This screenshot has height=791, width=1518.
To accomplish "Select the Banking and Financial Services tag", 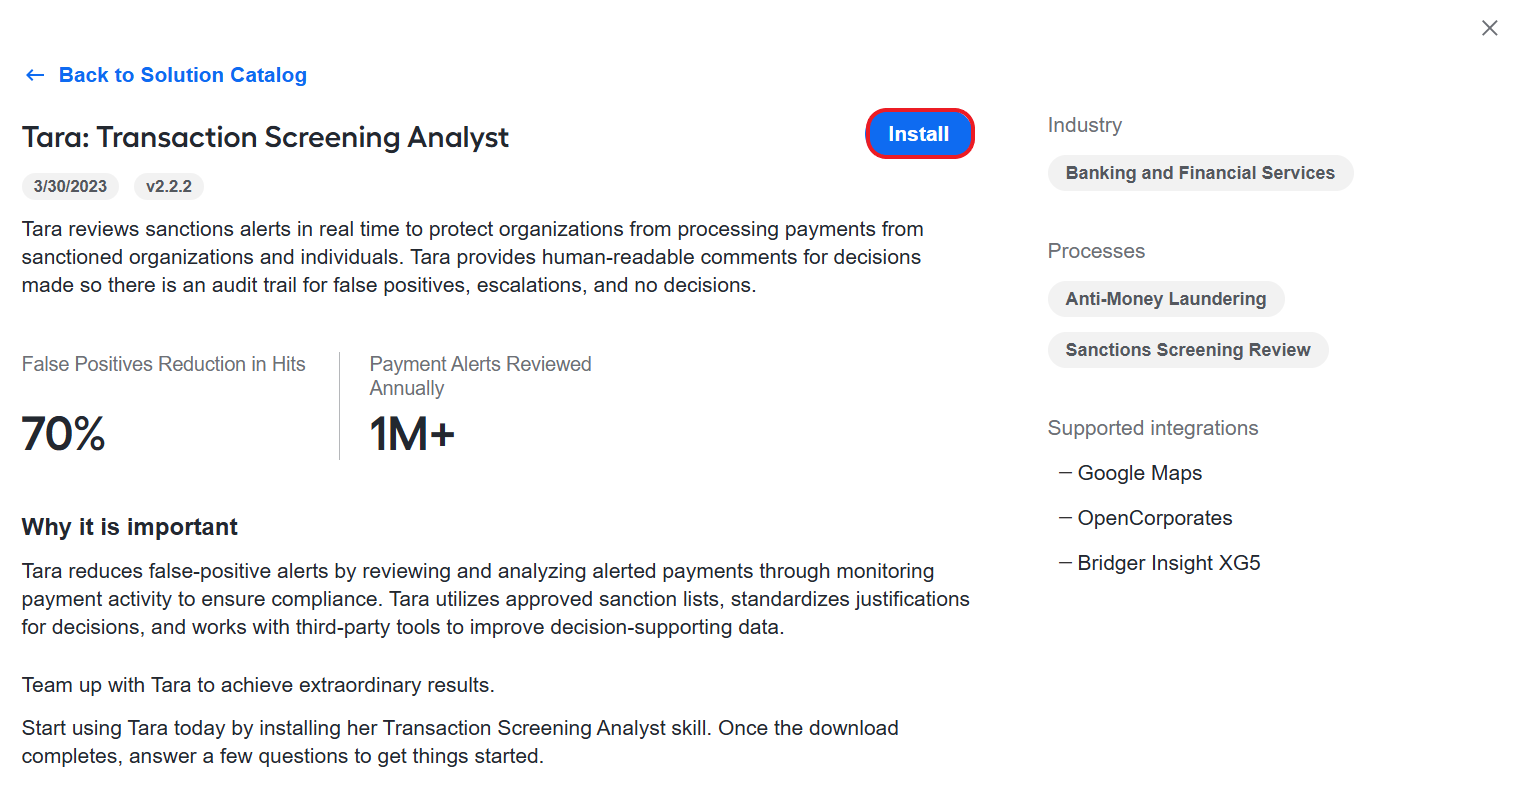I will tap(1200, 173).
